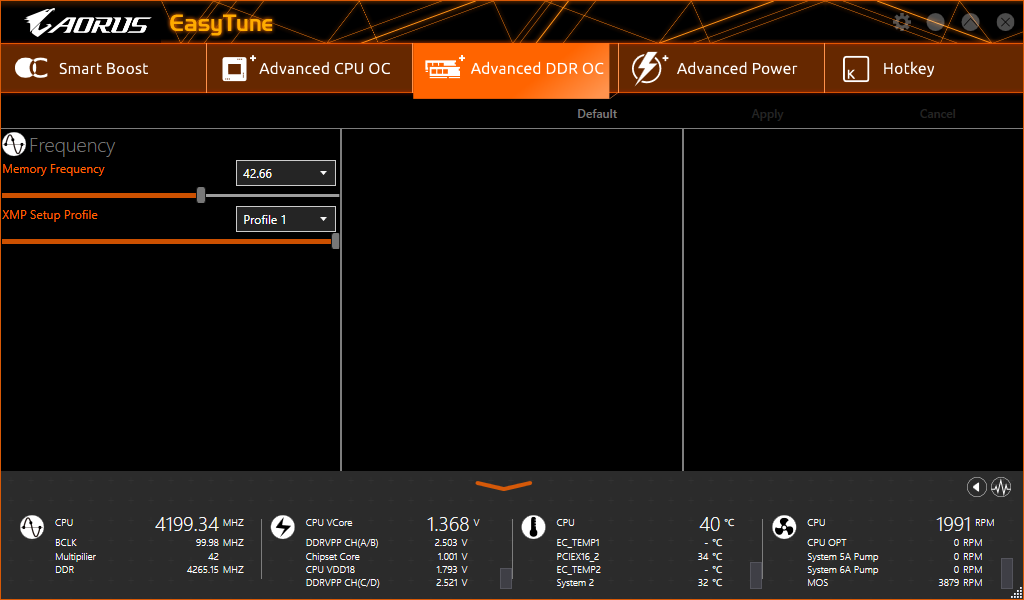
Task: Click the Cancel button
Action: tap(937, 114)
